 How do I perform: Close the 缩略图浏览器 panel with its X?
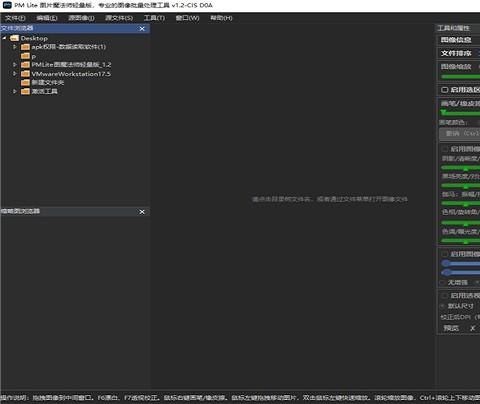pos(142,212)
